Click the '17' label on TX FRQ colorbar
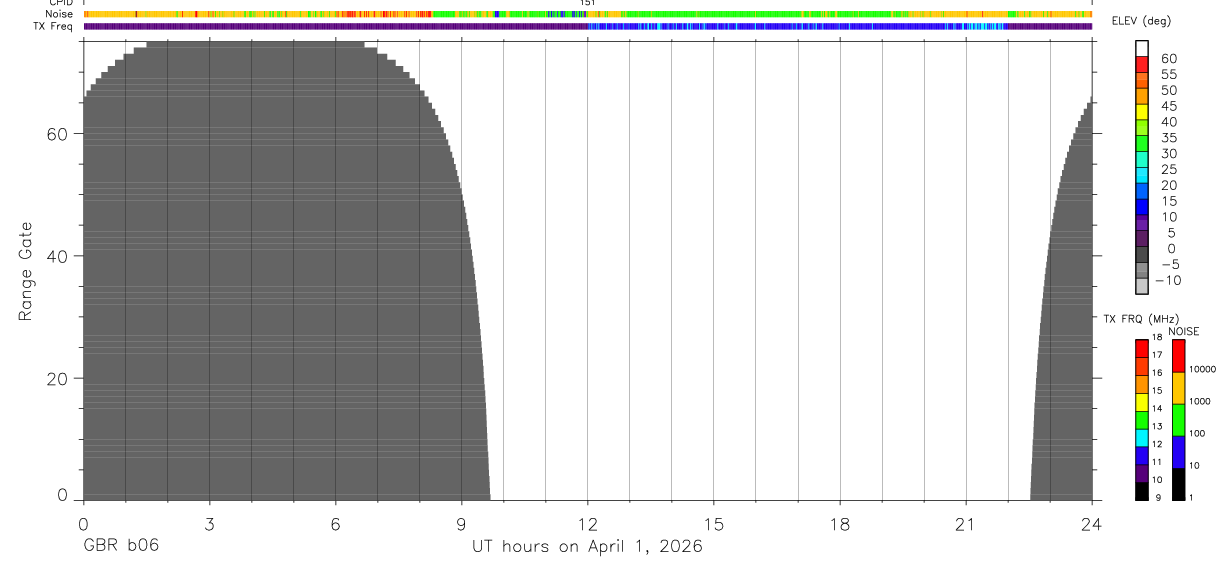The image size is (1228, 567). pos(1157,355)
